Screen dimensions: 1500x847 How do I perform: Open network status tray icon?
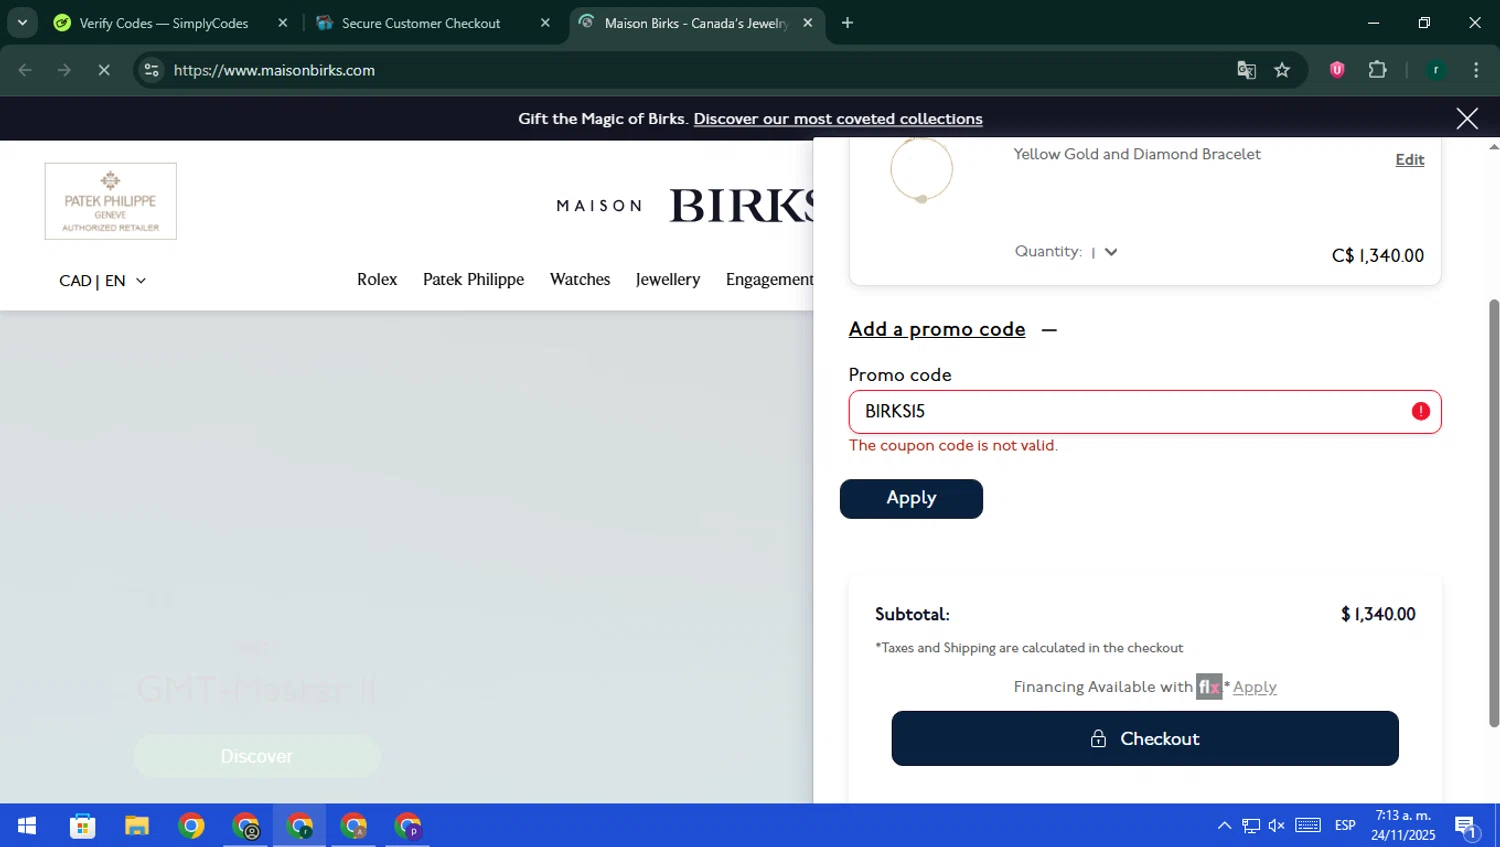[x=1251, y=826]
